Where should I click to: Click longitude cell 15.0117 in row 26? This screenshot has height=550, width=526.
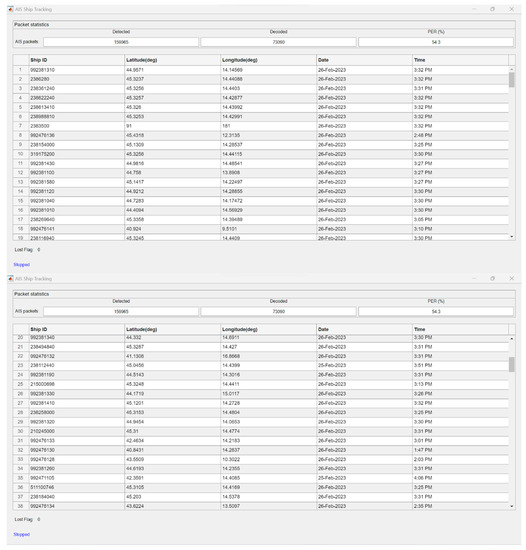click(x=268, y=394)
